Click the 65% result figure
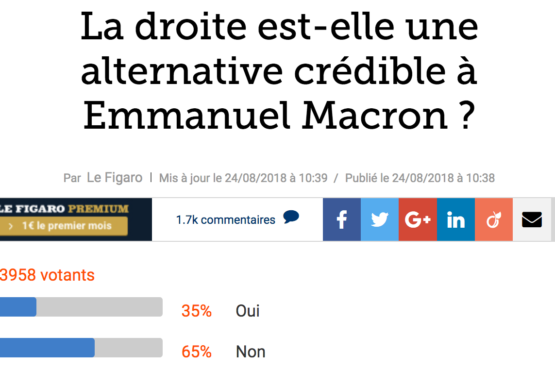Image resolution: width=555 pixels, height=370 pixels. pos(196,352)
